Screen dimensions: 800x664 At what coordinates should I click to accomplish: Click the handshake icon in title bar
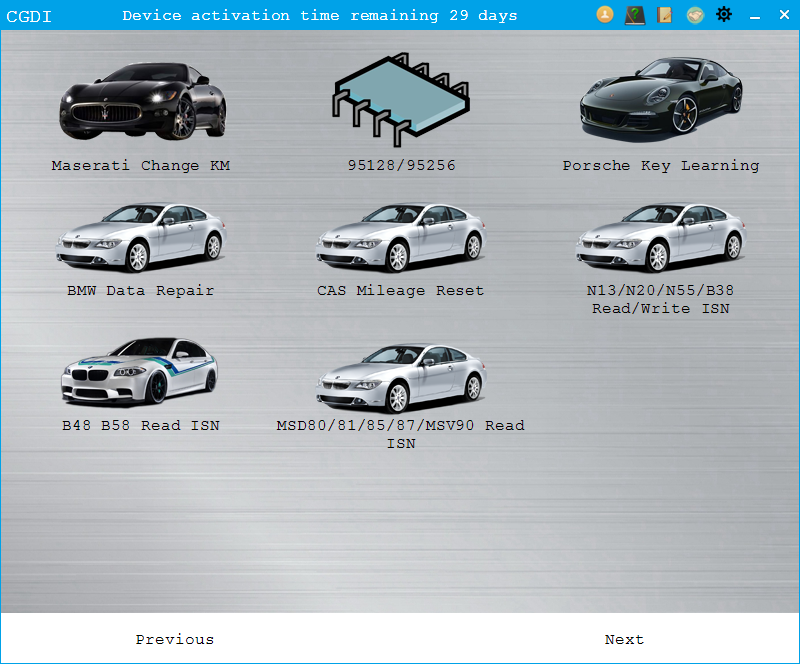695,15
